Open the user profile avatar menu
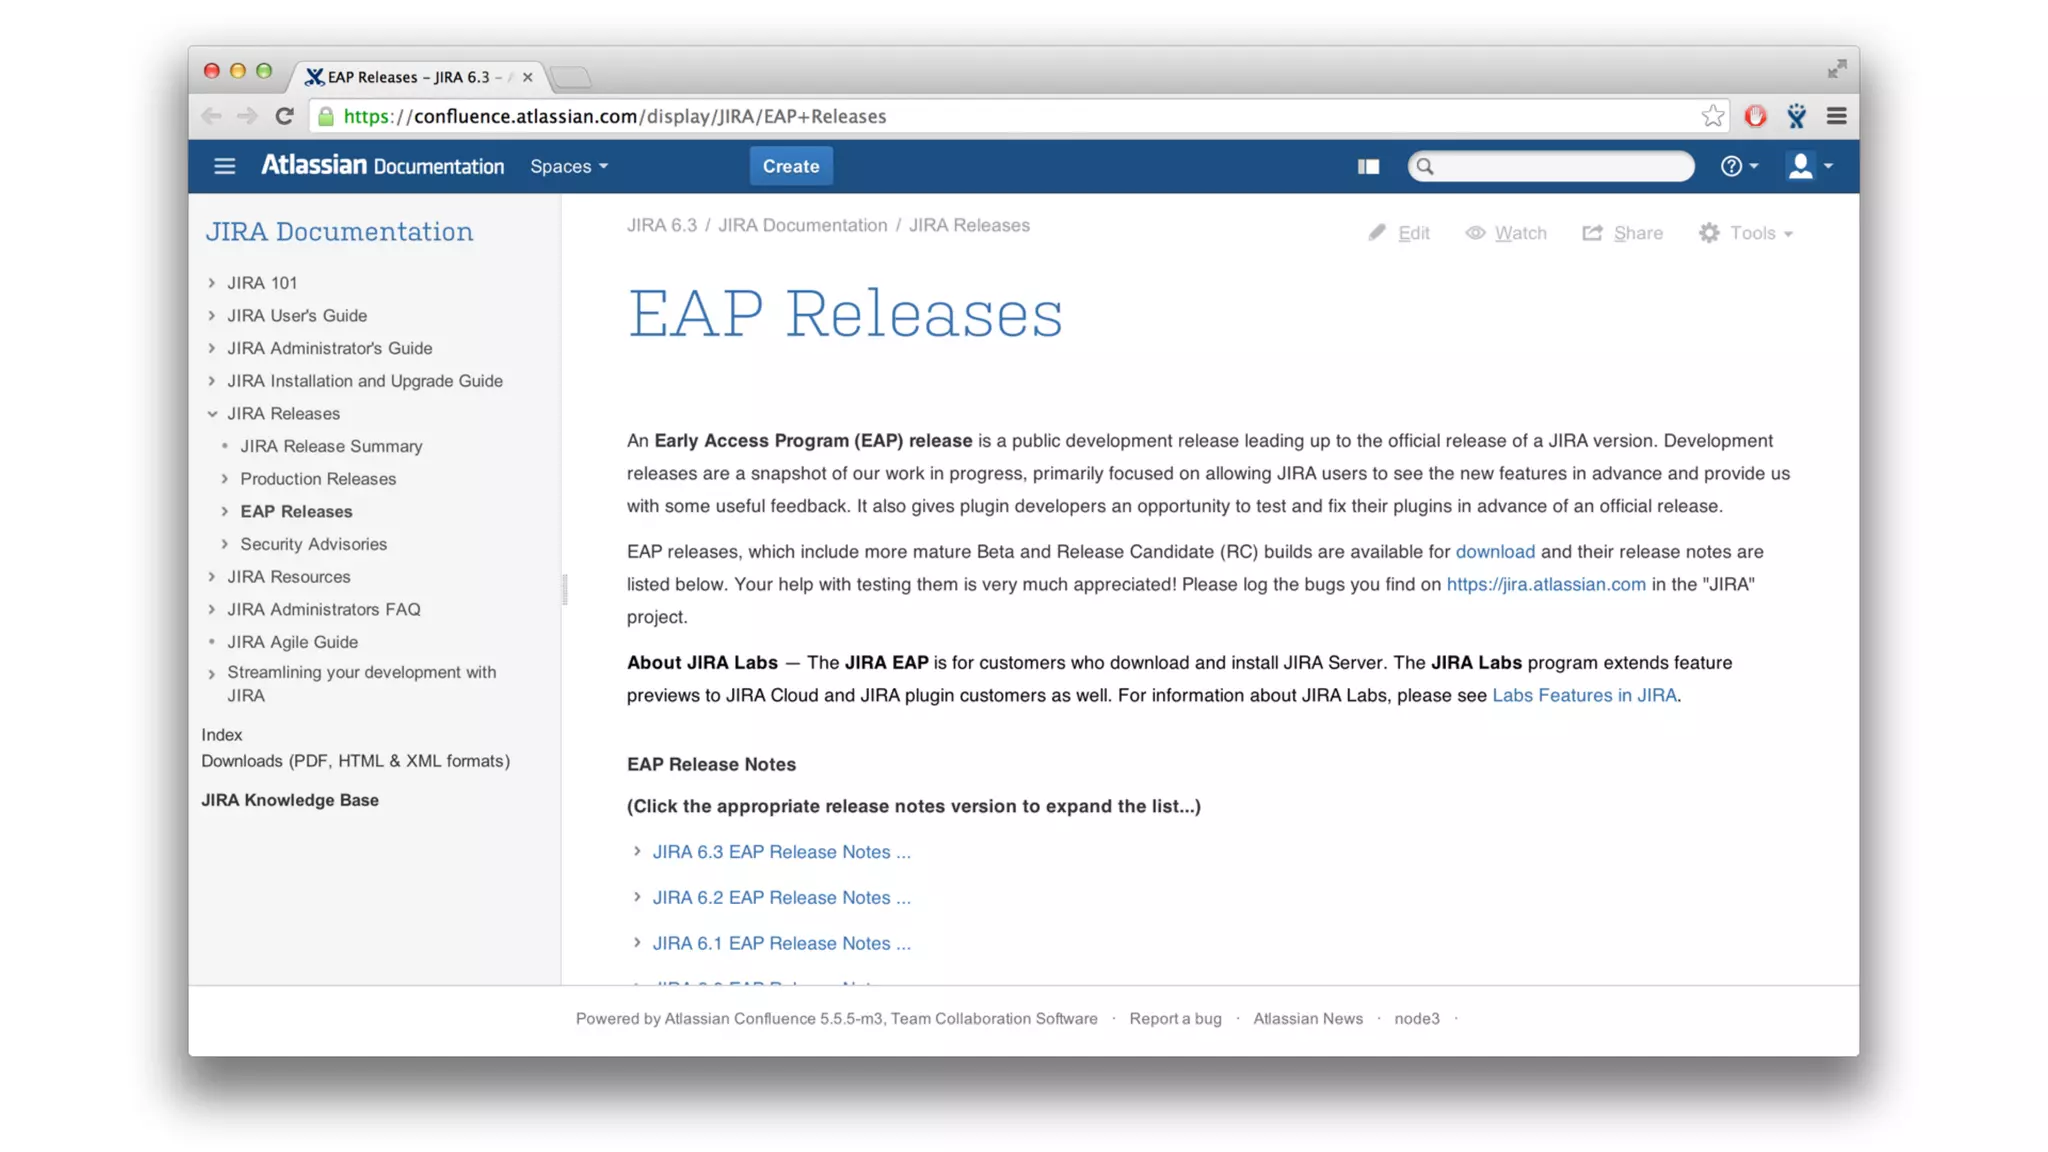2048x1152 pixels. tap(1808, 166)
